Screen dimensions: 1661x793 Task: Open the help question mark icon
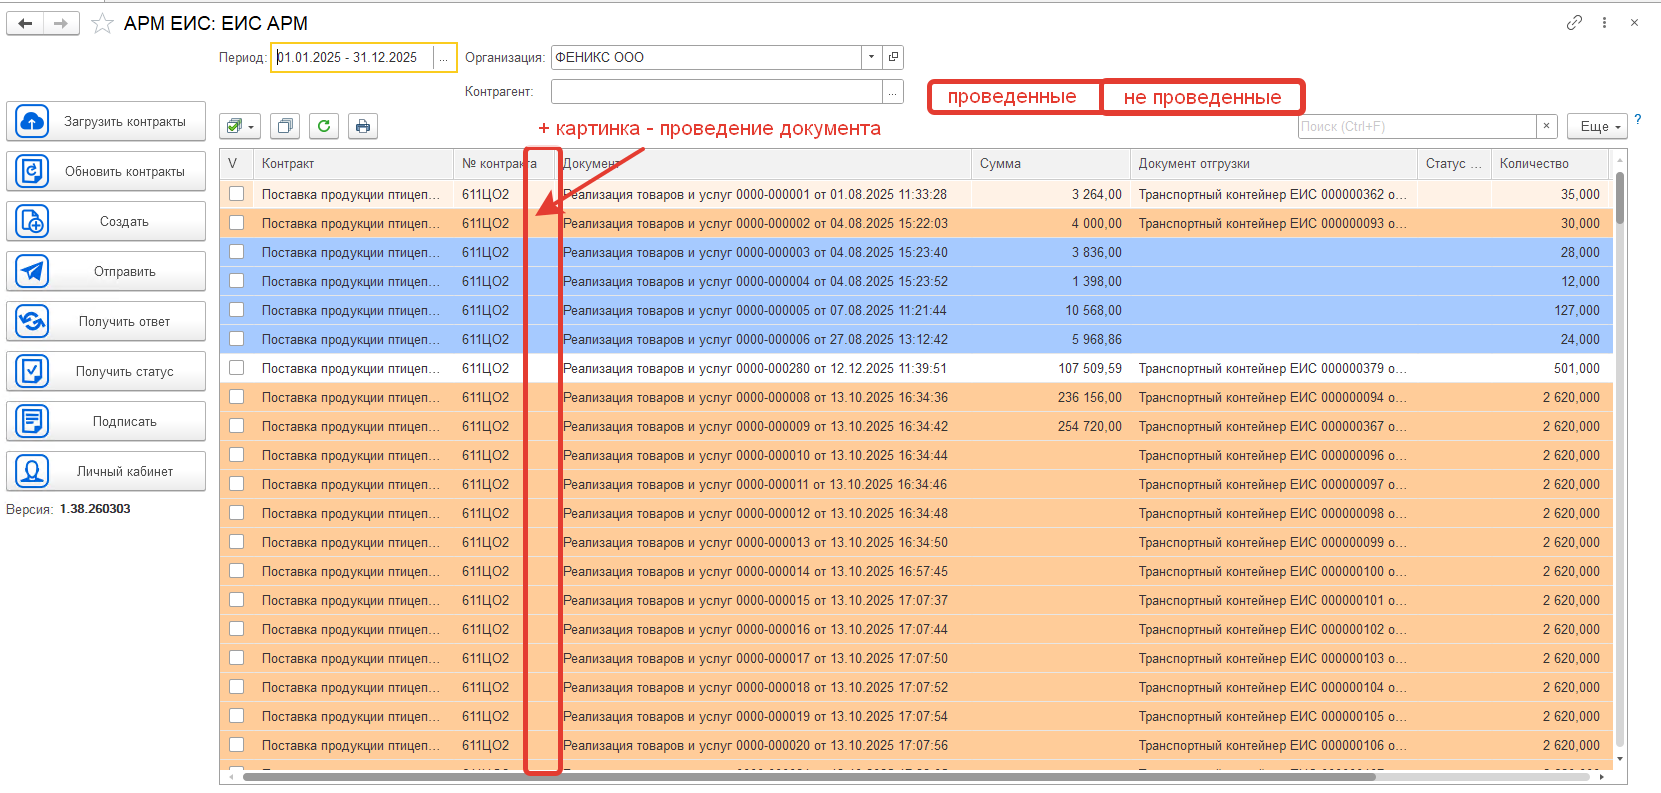pos(1638,120)
